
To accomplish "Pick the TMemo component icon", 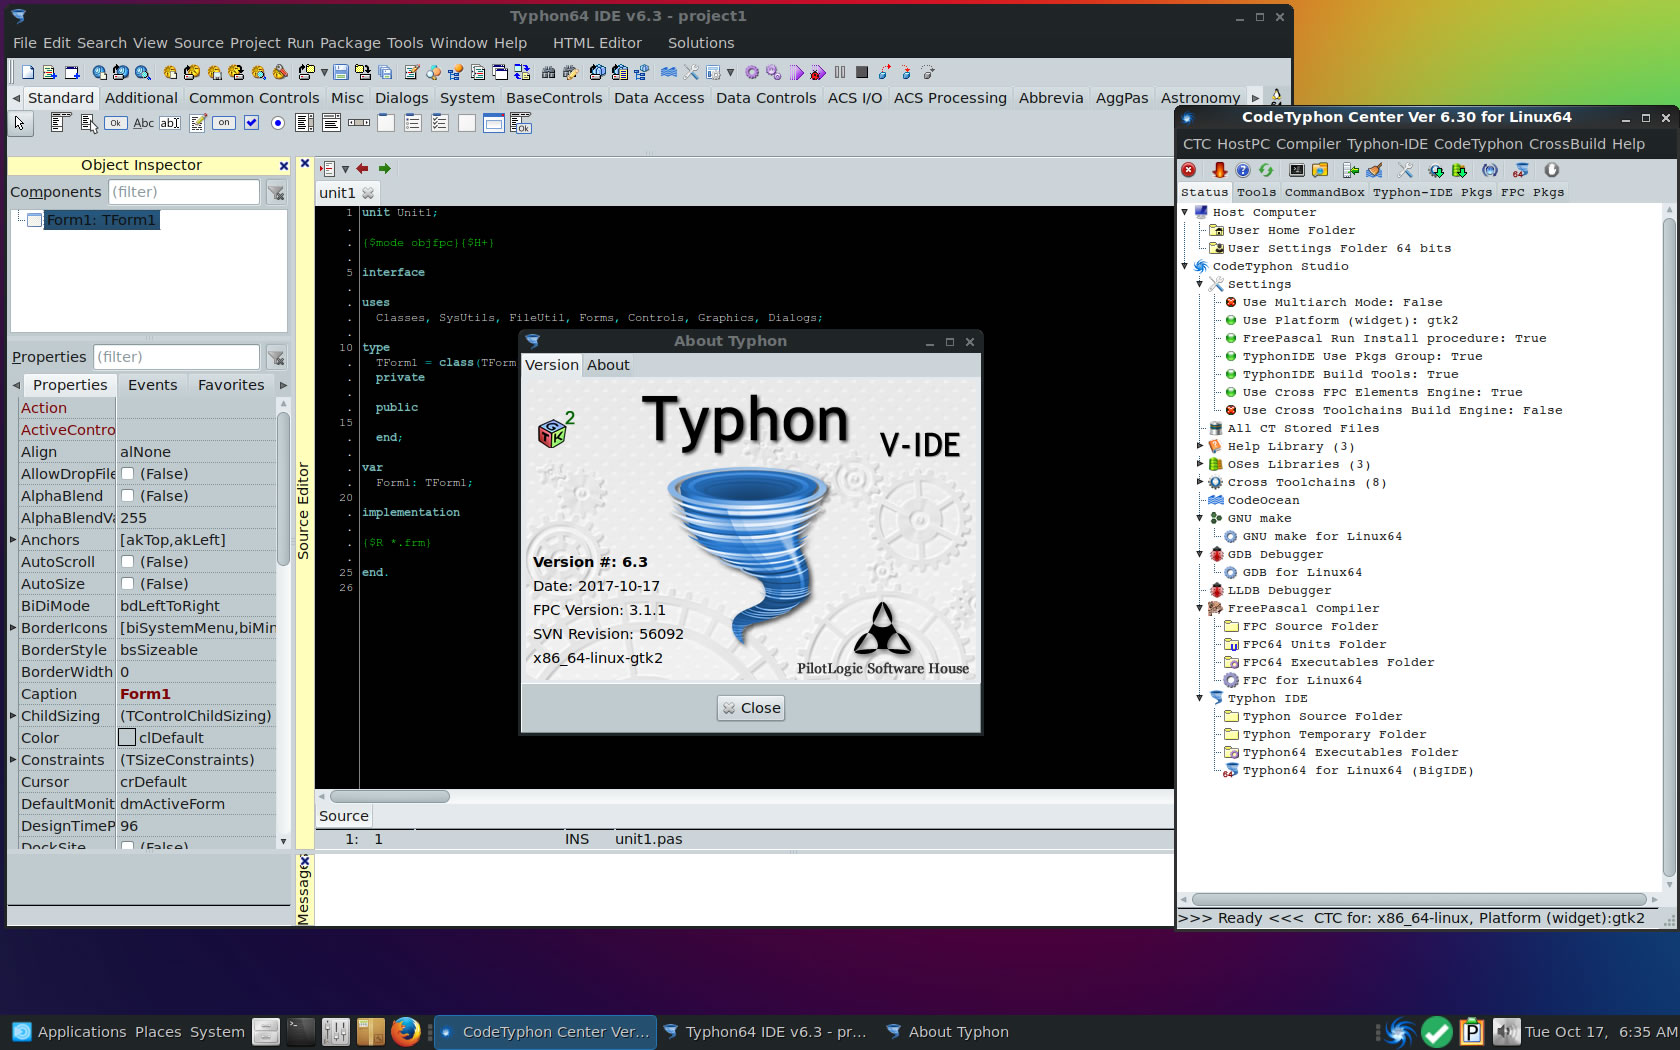I will coord(198,123).
